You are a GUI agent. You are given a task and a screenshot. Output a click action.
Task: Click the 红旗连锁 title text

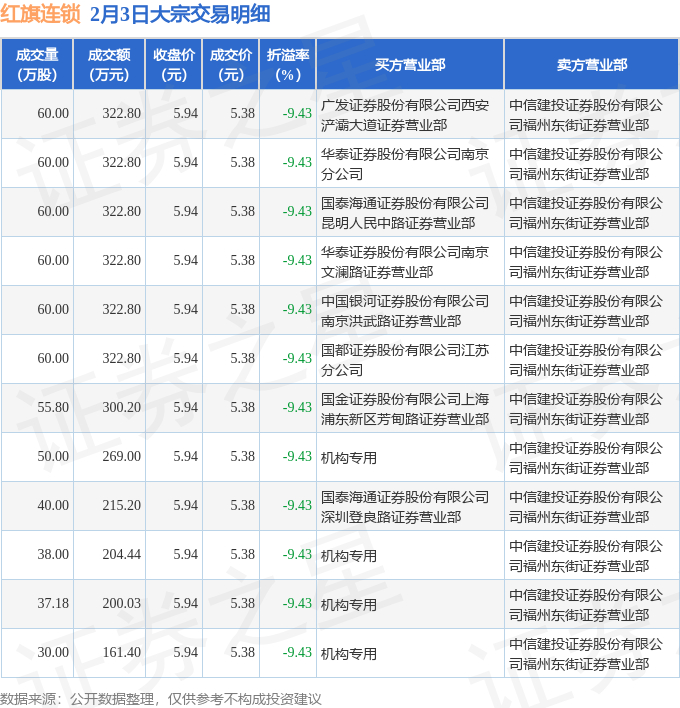point(40,14)
